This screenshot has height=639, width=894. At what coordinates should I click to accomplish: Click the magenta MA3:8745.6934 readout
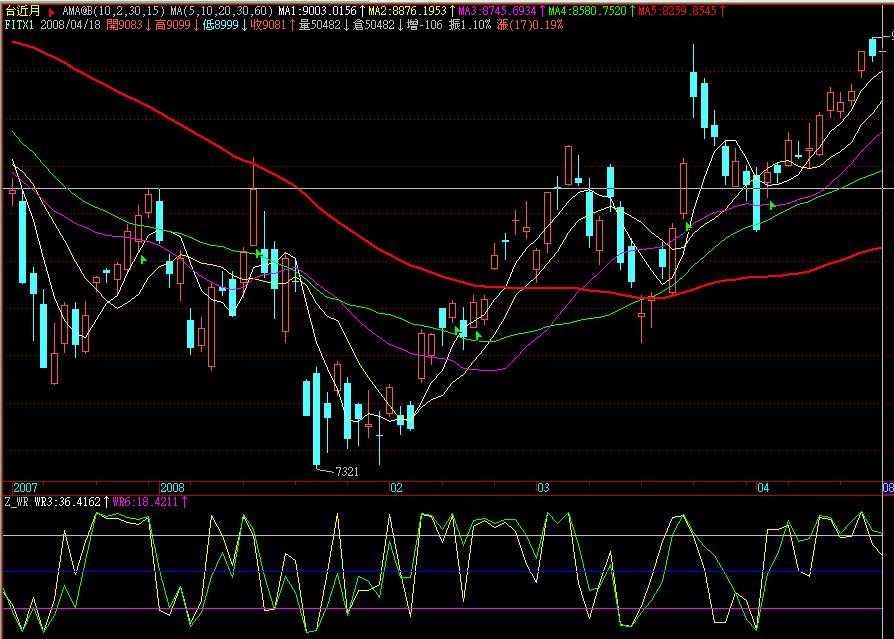click(496, 9)
